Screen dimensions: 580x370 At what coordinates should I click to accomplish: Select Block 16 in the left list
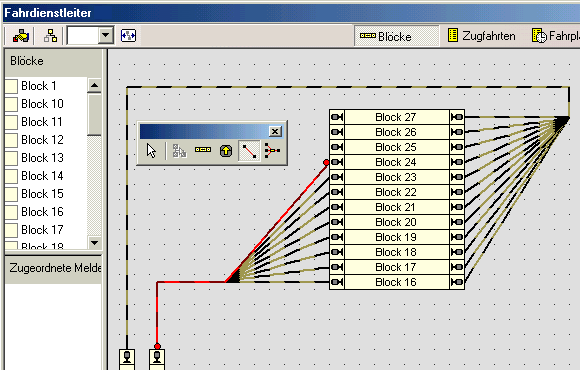pos(42,212)
